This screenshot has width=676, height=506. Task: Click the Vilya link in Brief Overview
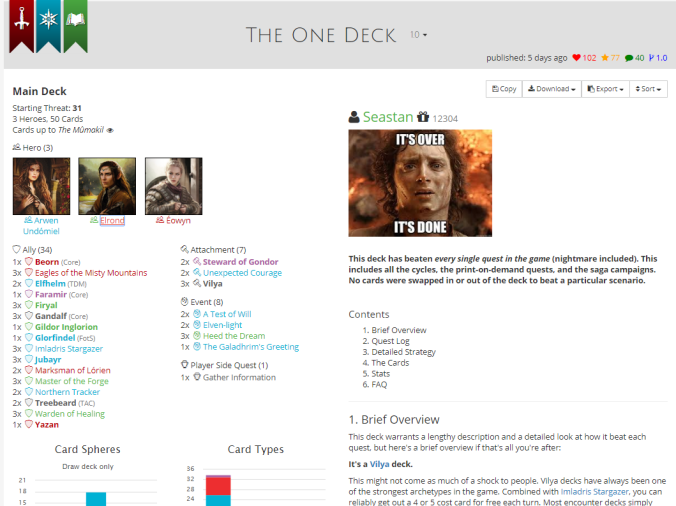click(379, 464)
